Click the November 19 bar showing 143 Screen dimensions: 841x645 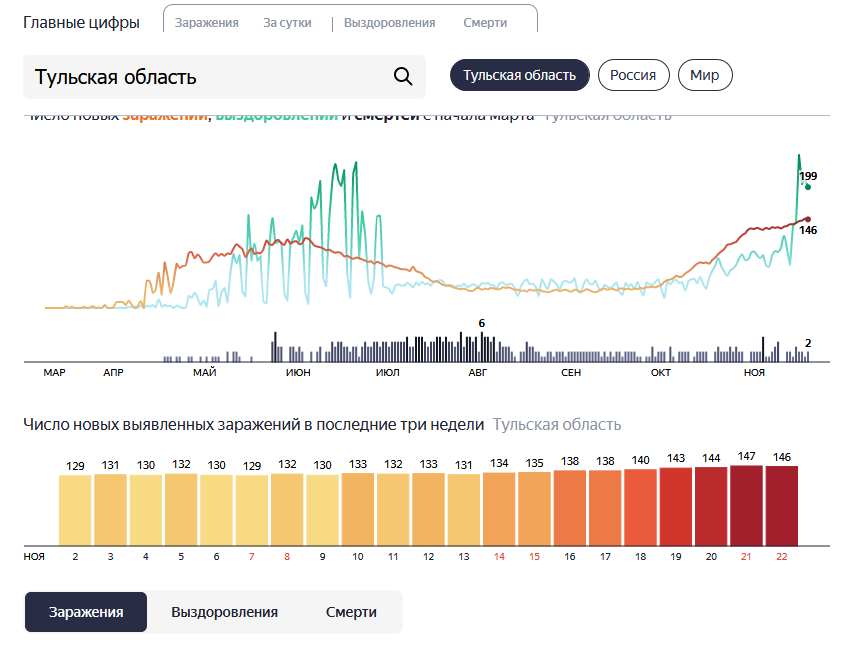point(676,507)
